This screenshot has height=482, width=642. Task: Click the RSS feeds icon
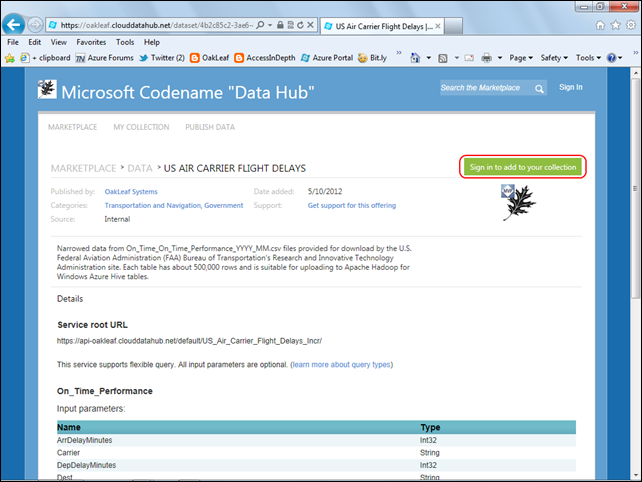(443, 58)
